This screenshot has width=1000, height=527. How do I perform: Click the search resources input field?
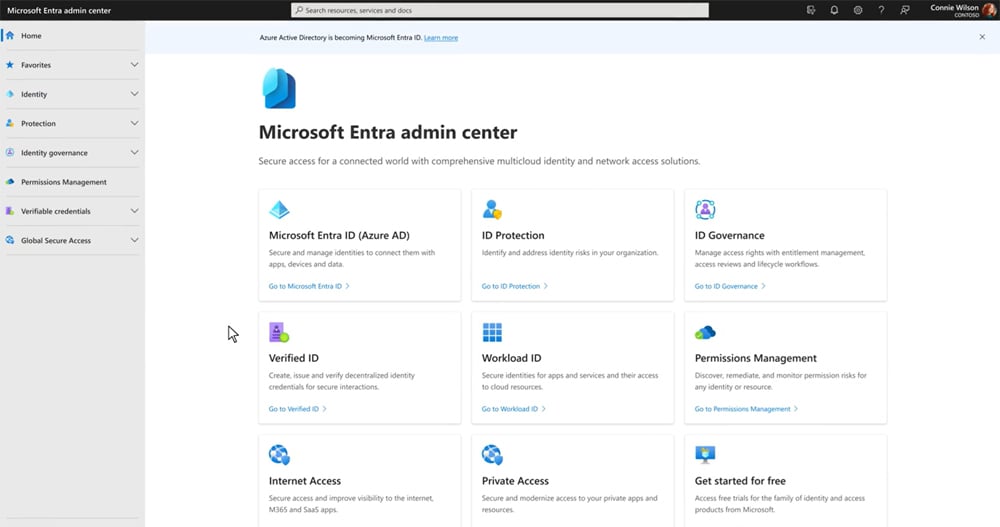pos(500,10)
